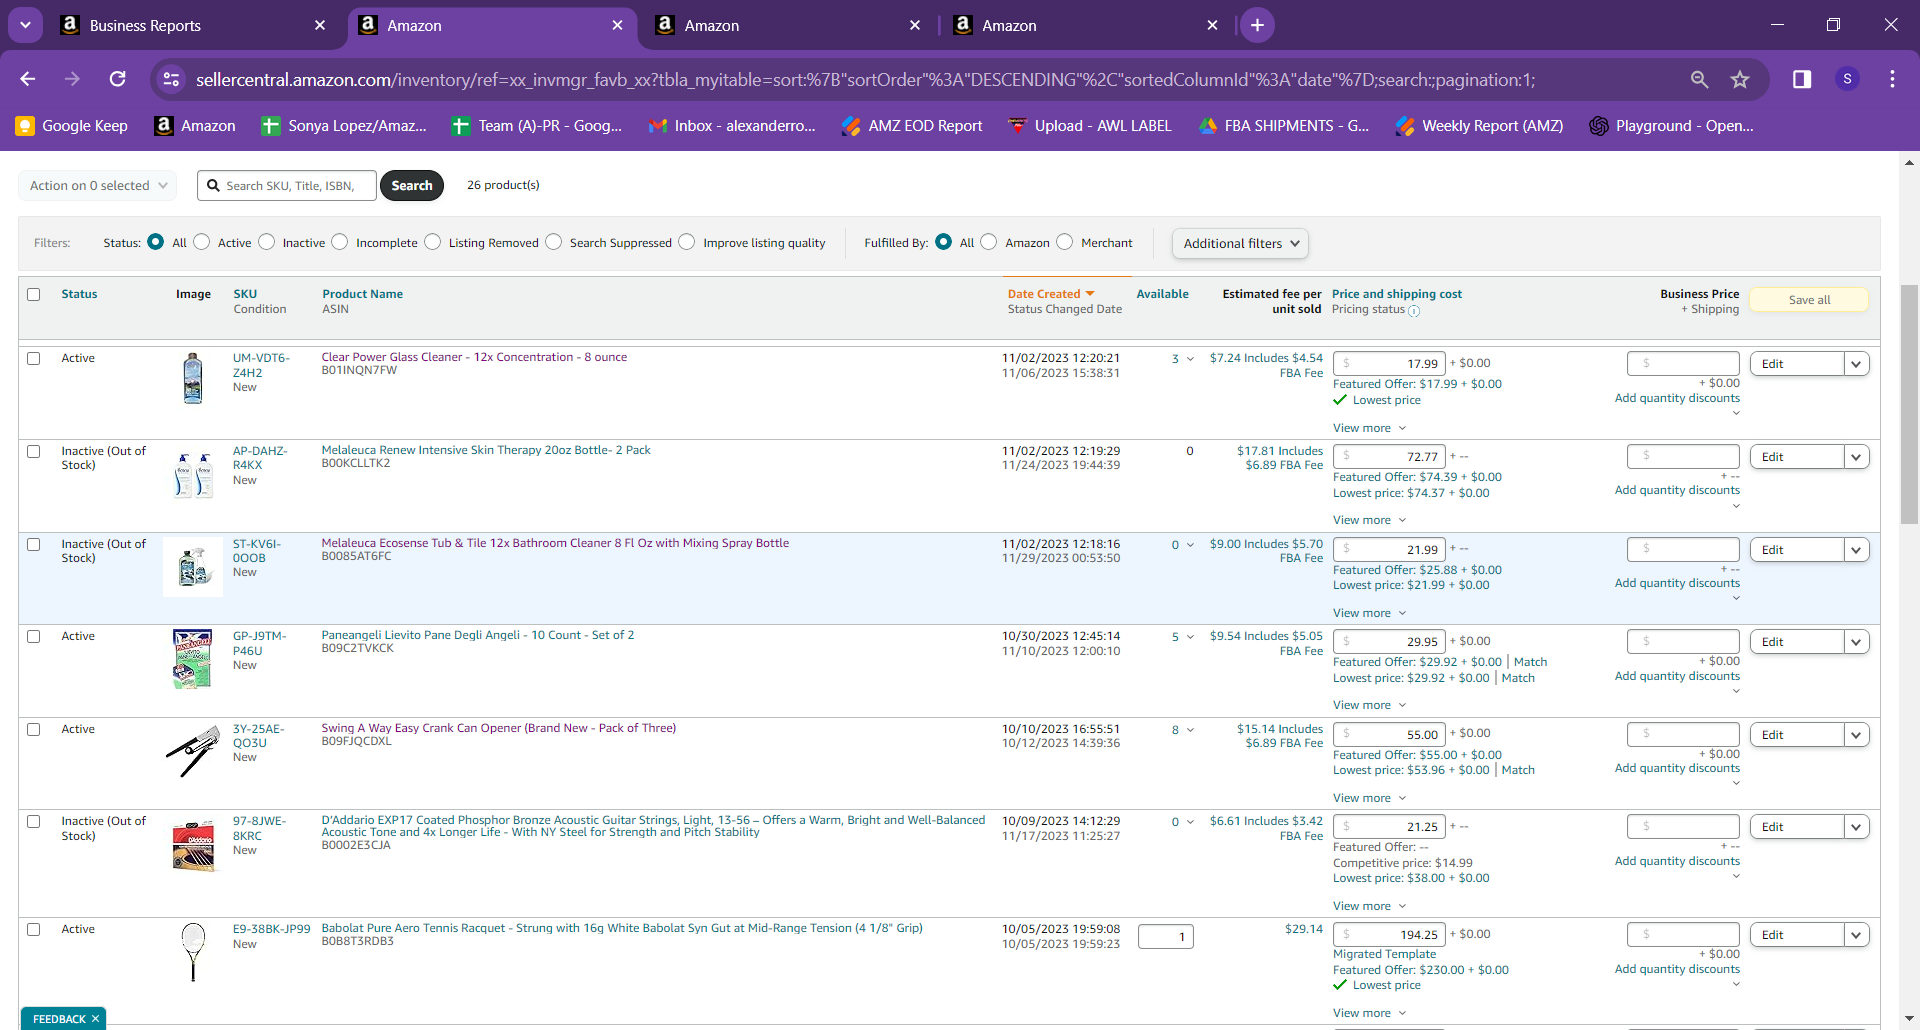
Task: Focus the Search SKU, Title, ISBN field
Action: 287,185
